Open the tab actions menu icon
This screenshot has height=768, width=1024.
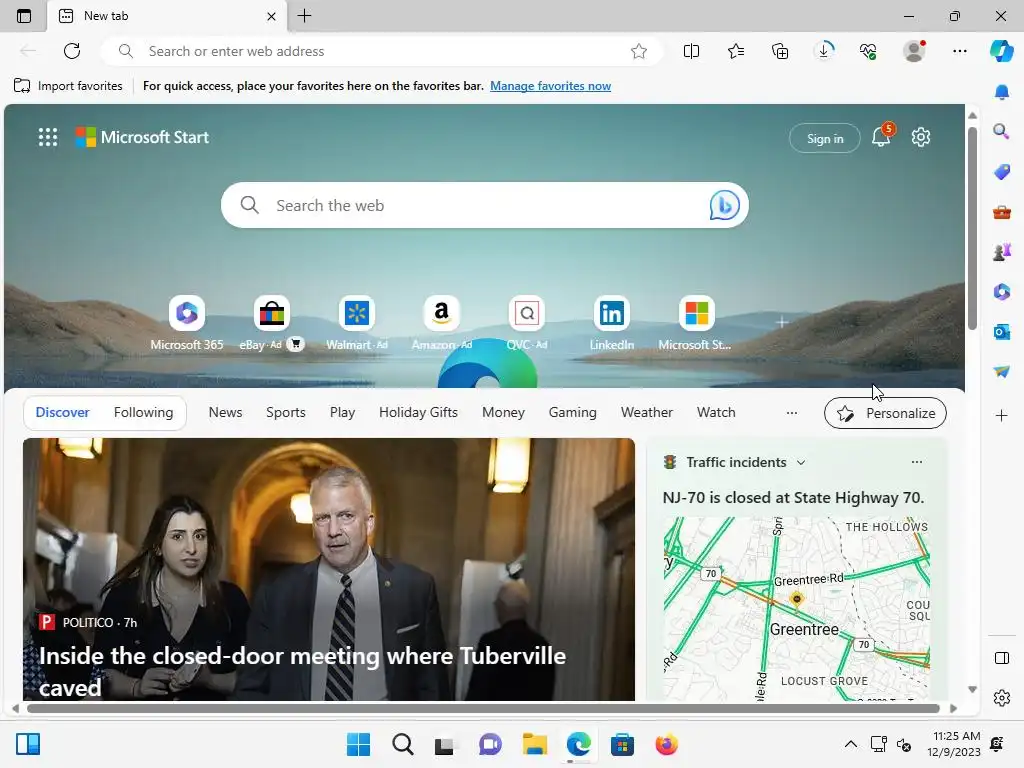24,16
